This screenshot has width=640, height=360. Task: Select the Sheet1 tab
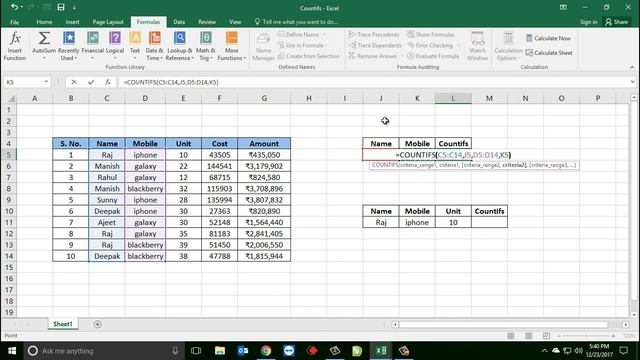[x=63, y=324]
